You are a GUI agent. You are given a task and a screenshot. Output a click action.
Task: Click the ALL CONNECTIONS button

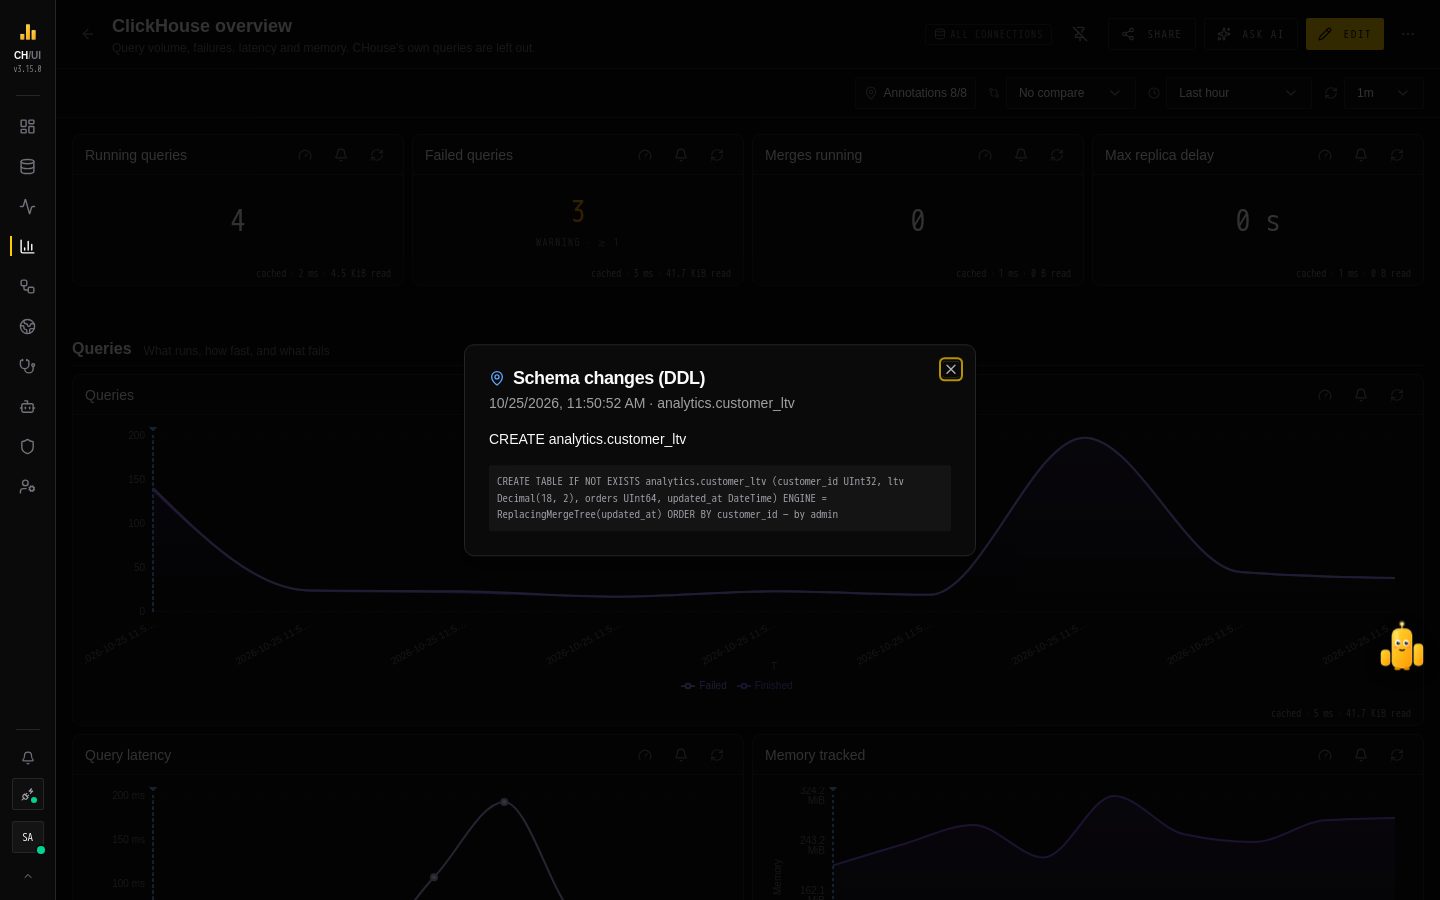coord(988,34)
